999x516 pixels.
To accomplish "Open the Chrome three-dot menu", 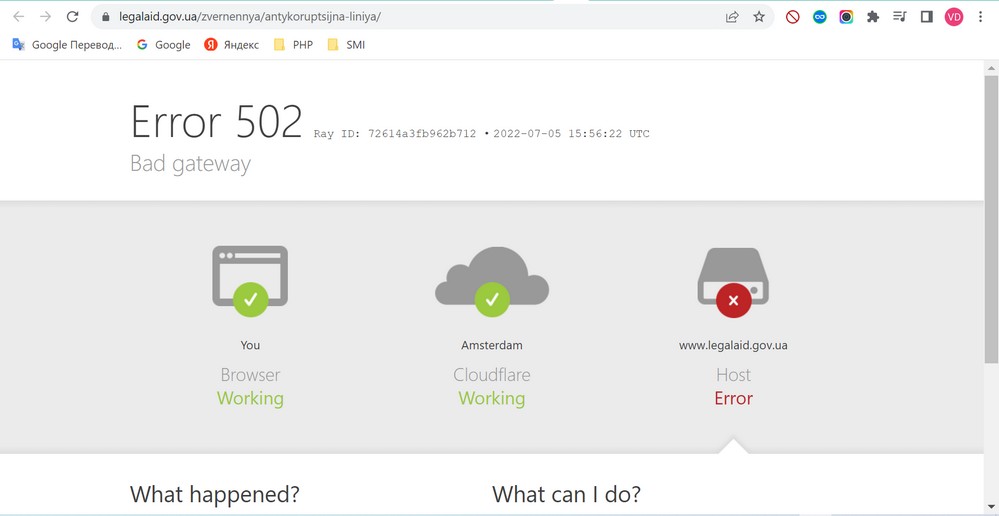I will 980,17.
